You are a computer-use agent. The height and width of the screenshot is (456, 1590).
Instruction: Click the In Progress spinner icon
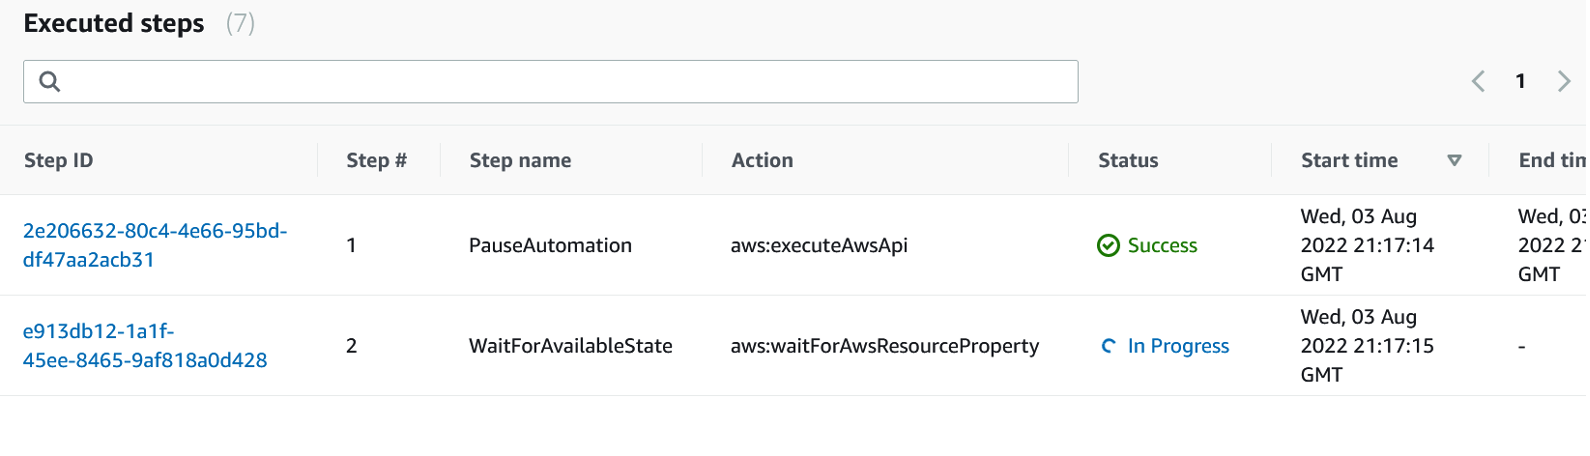pos(1108,346)
